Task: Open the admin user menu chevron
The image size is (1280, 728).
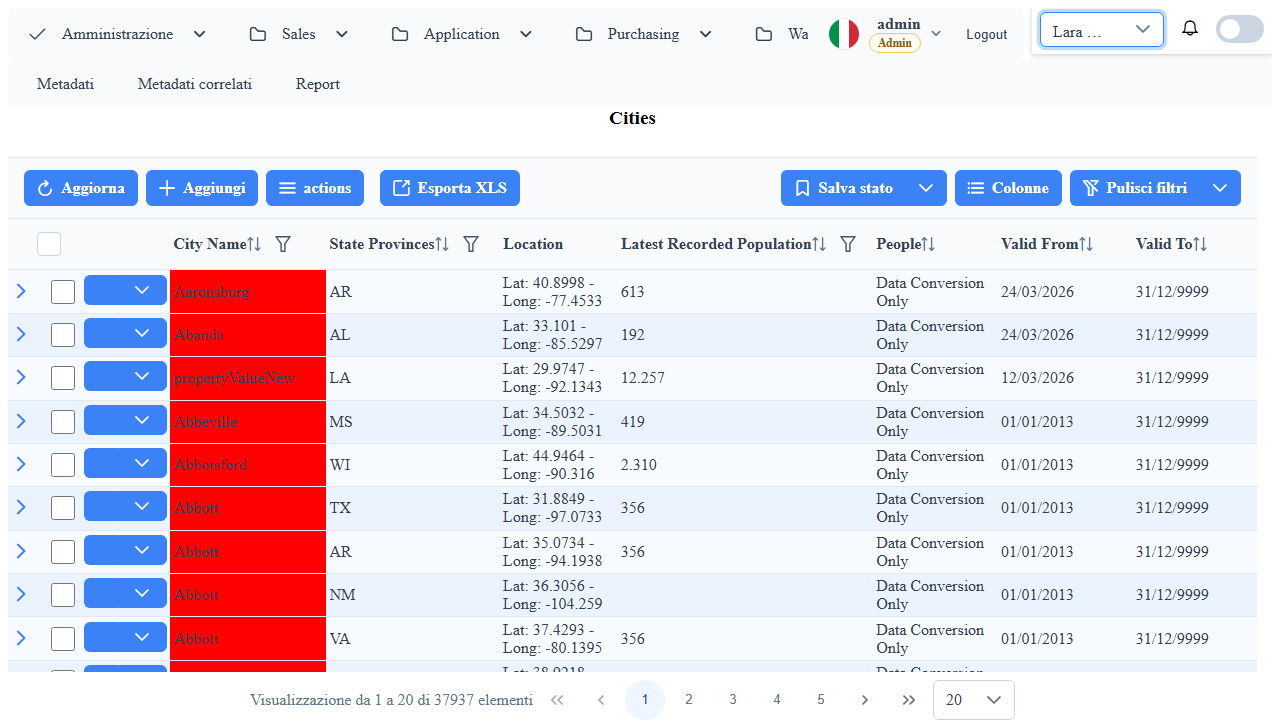Action: point(936,34)
